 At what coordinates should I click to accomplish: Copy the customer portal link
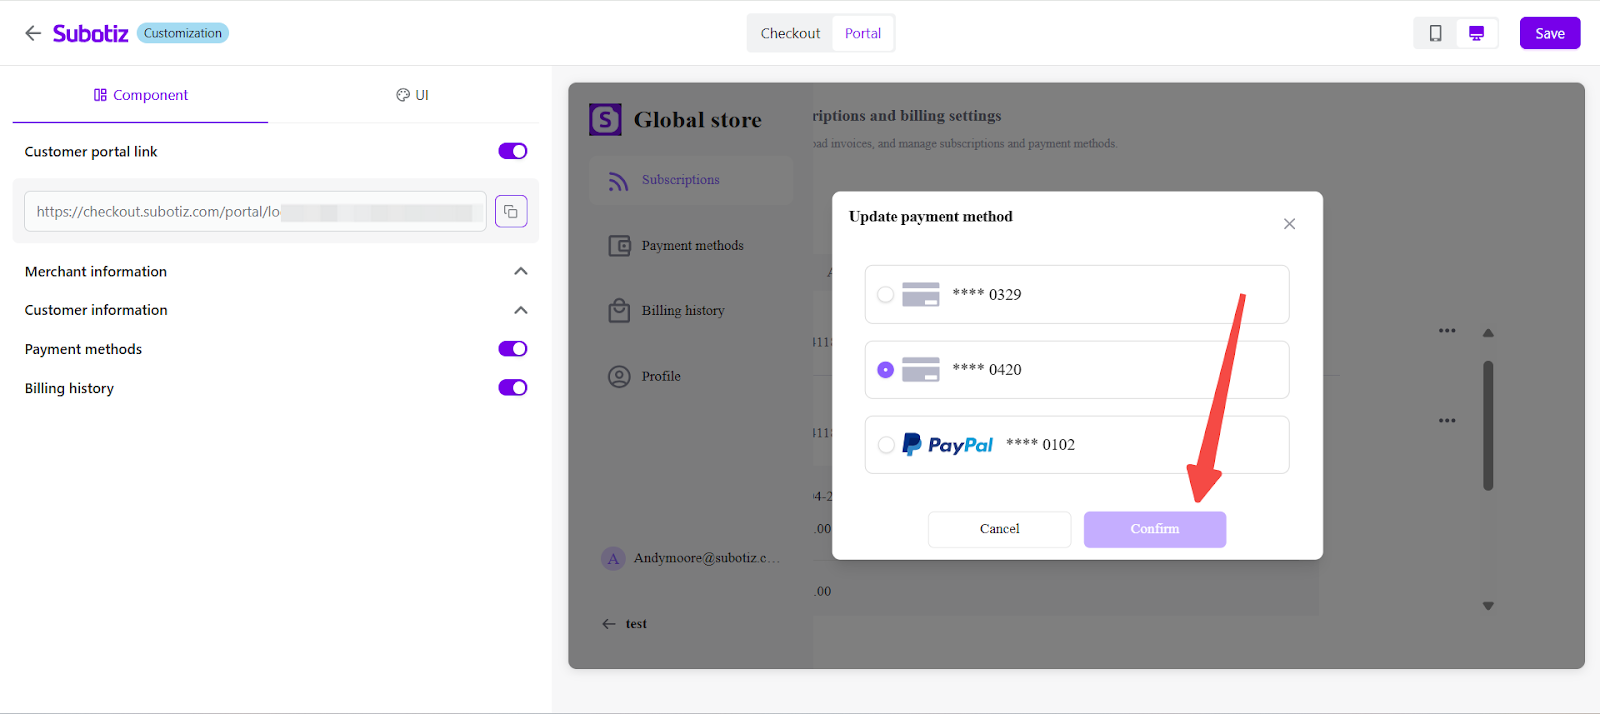pyautogui.click(x=511, y=212)
